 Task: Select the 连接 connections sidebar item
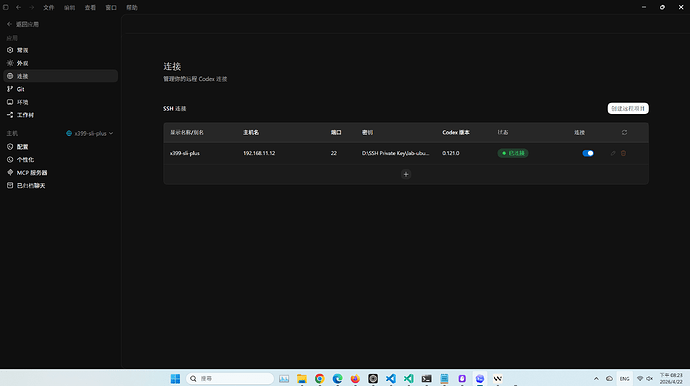tap(60, 76)
